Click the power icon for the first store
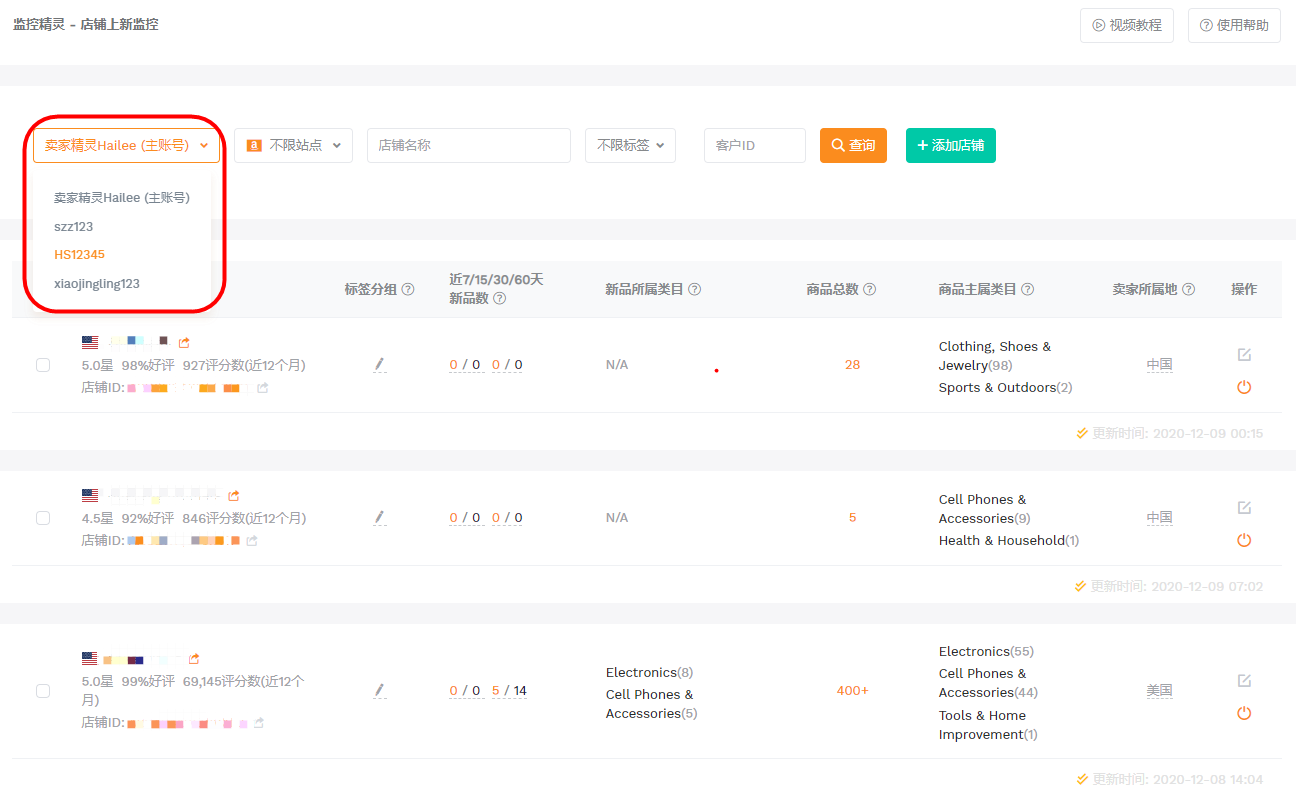Screen dimensions: 1296x791 point(1244,387)
